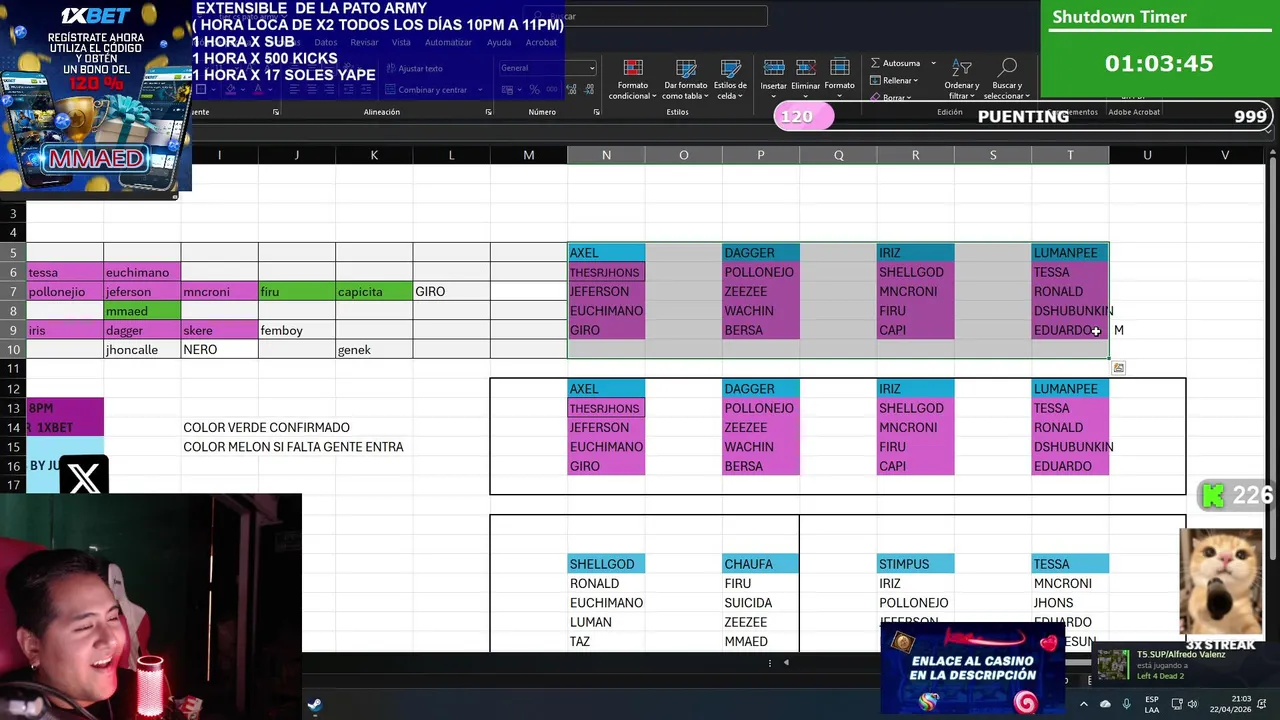Select the CHAUFA header cell
The image size is (1280, 720).
pyautogui.click(x=760, y=564)
